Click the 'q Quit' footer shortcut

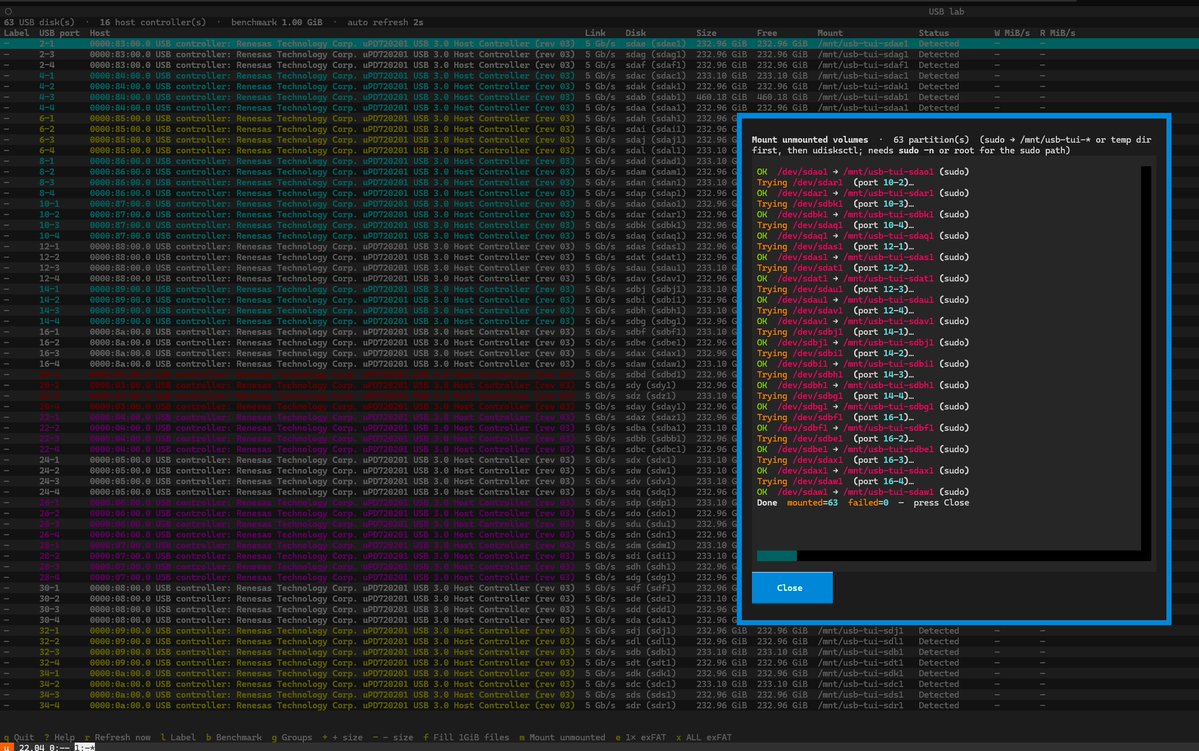point(19,737)
